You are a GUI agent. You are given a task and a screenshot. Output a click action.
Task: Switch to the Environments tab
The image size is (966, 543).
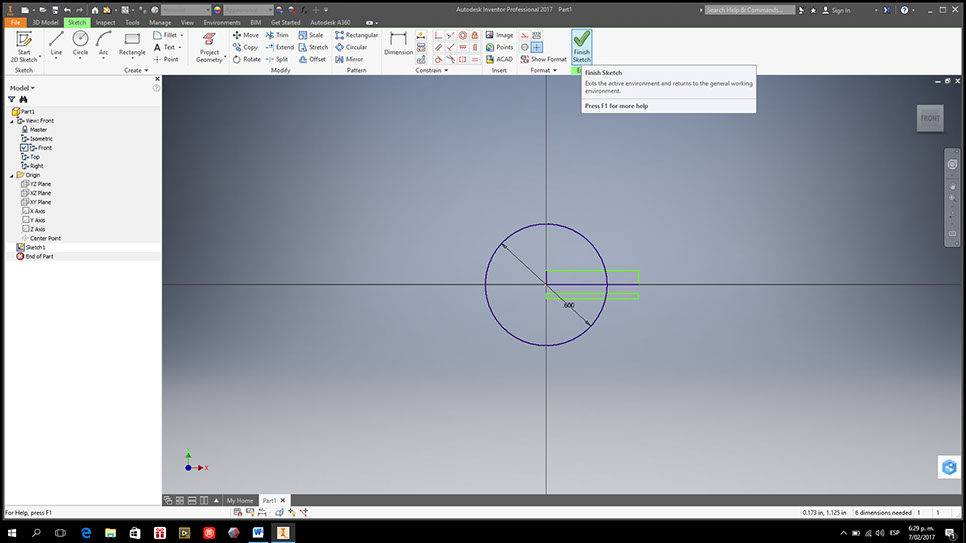pos(222,22)
